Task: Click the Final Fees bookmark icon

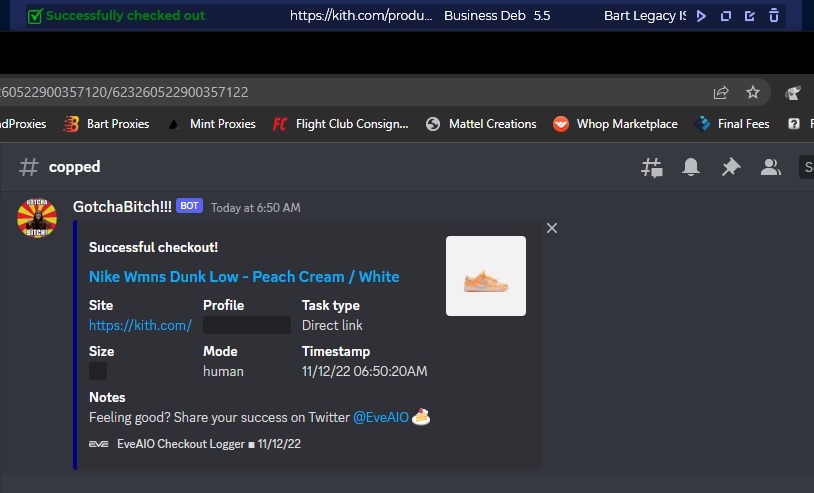Action: pyautogui.click(x=702, y=124)
